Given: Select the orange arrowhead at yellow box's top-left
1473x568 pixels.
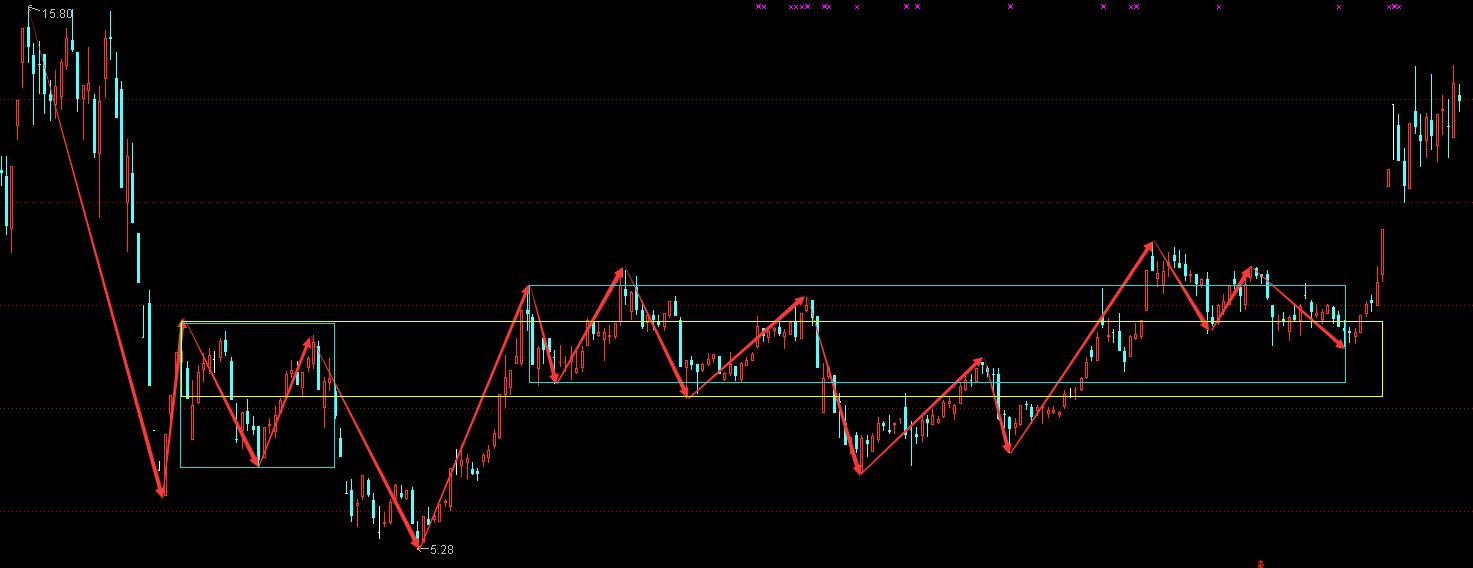Looking at the screenshot, I should point(181,324).
